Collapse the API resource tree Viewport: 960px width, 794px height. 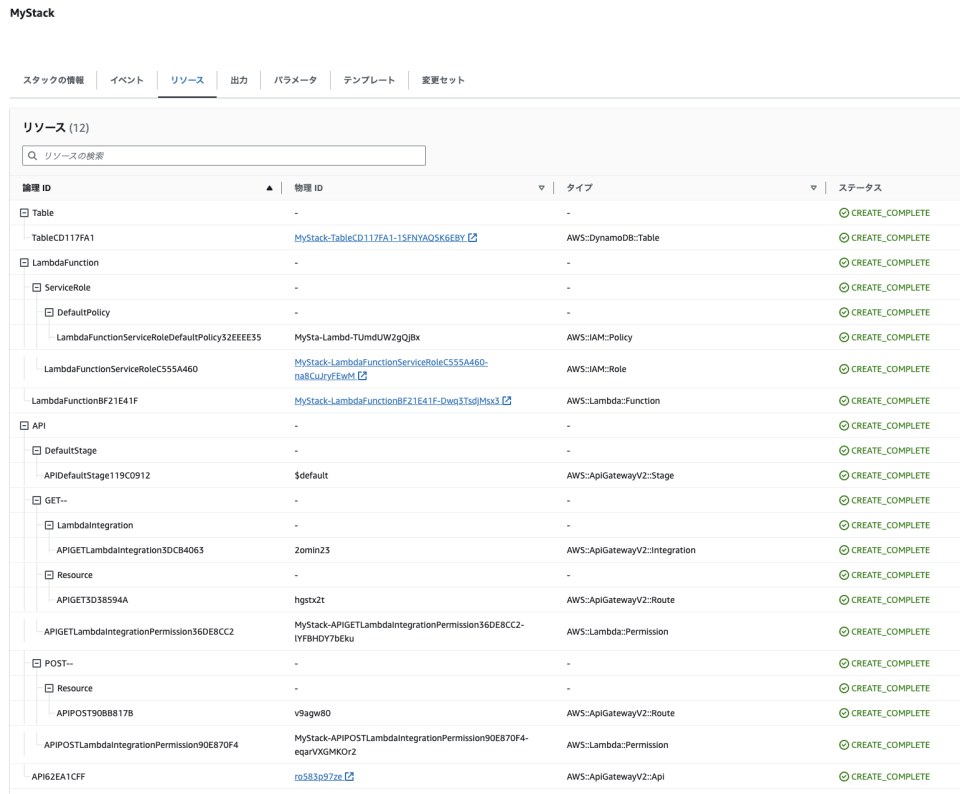click(x=25, y=425)
